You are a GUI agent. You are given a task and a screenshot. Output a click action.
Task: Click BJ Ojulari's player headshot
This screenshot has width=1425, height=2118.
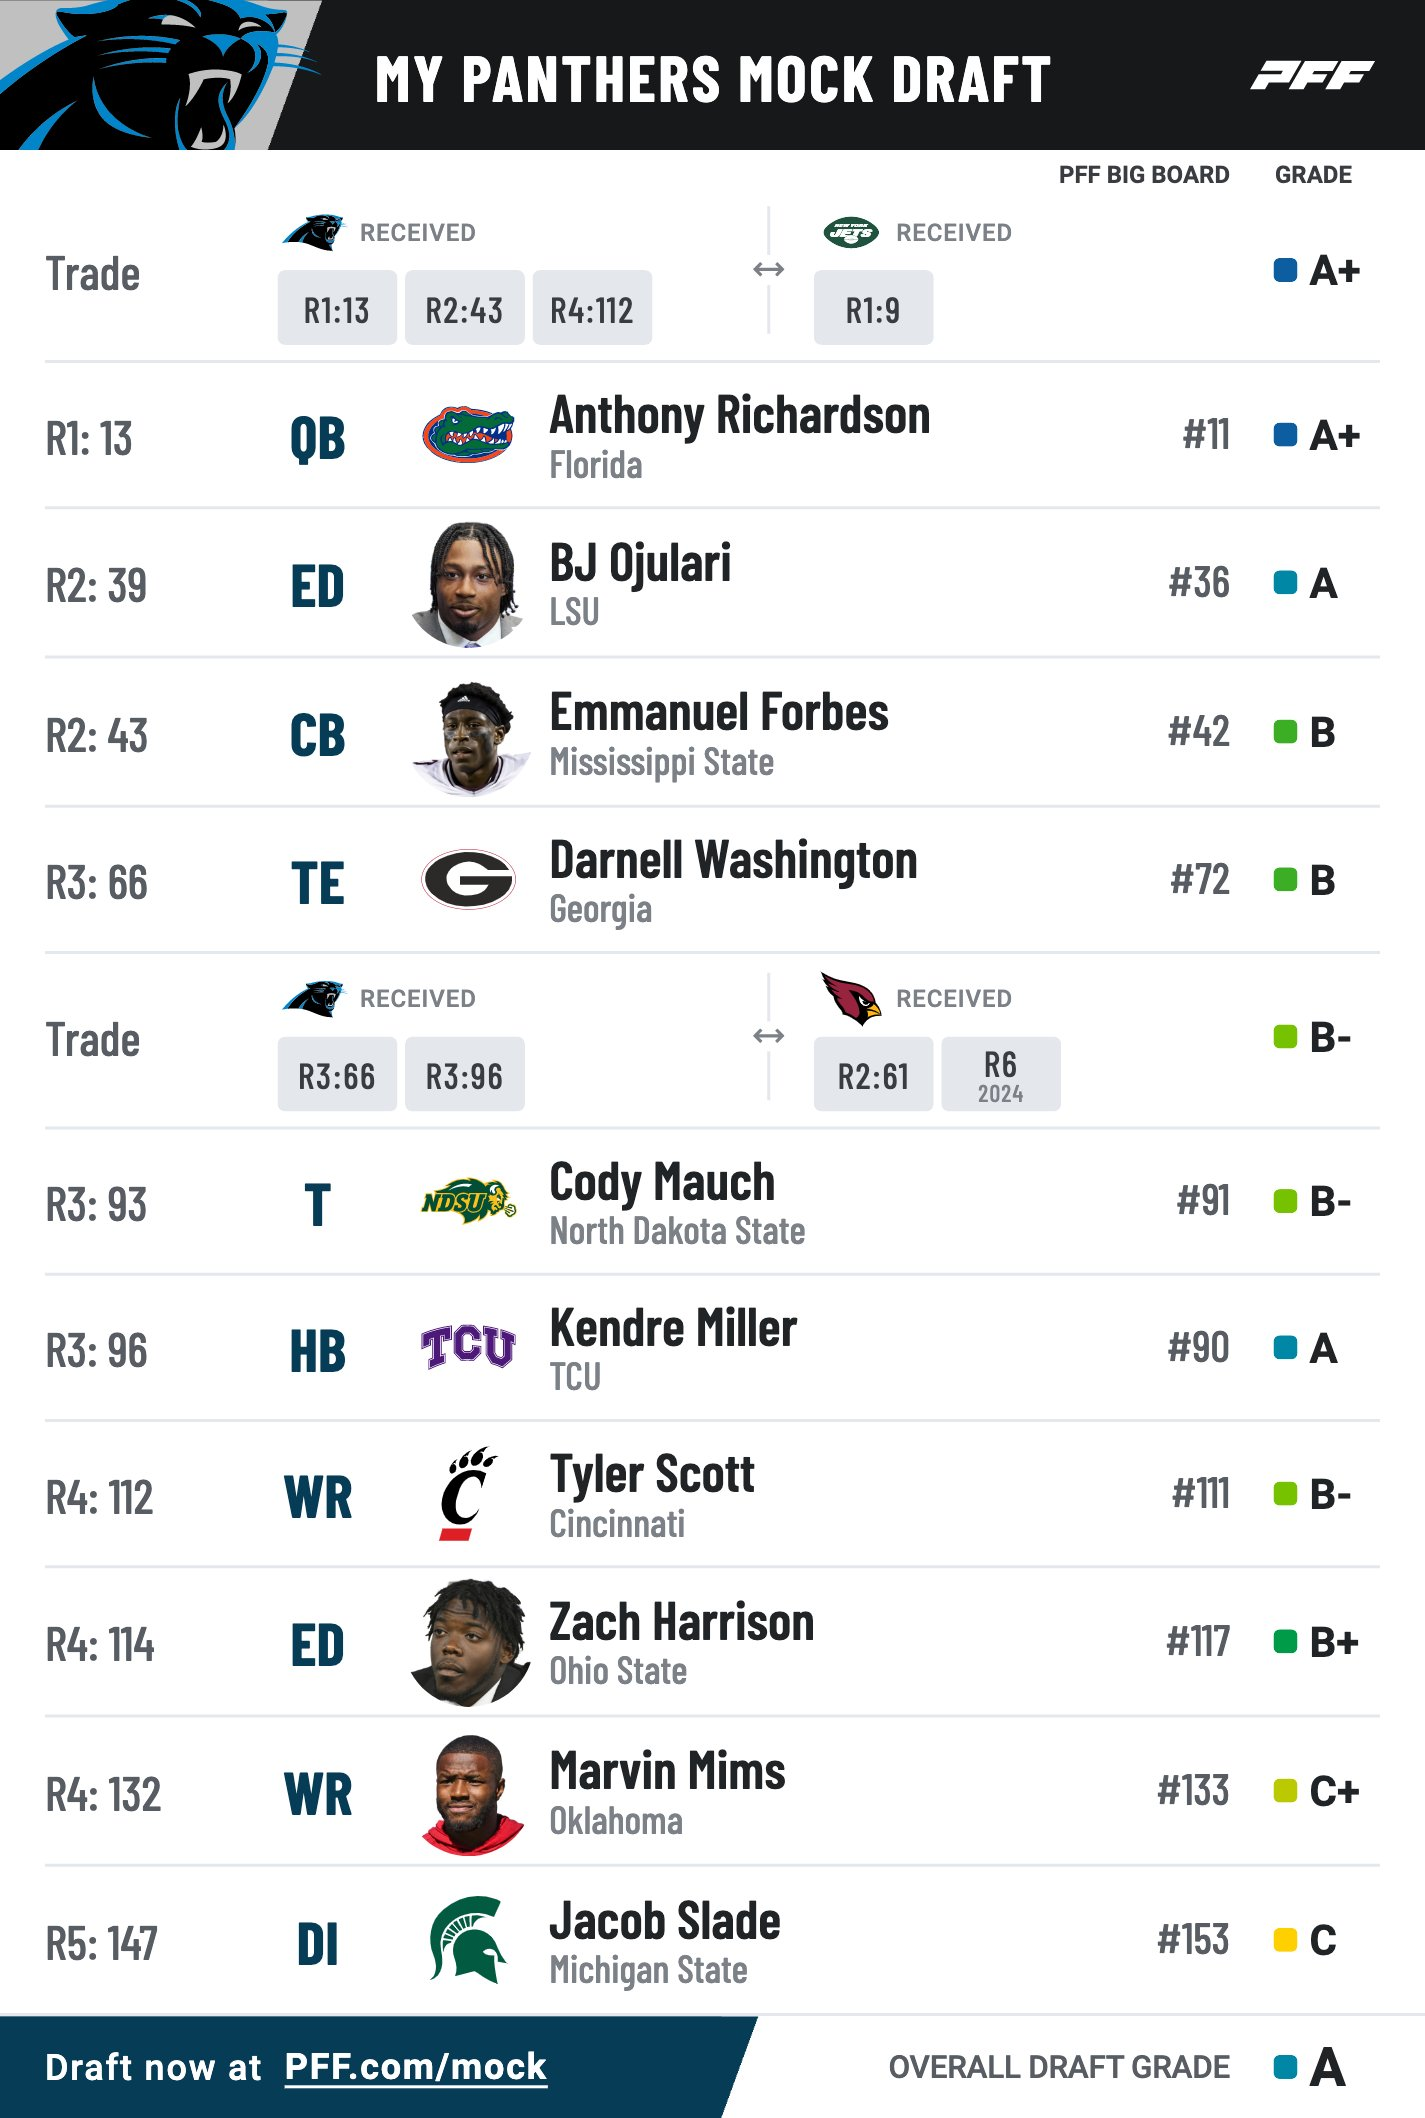468,584
